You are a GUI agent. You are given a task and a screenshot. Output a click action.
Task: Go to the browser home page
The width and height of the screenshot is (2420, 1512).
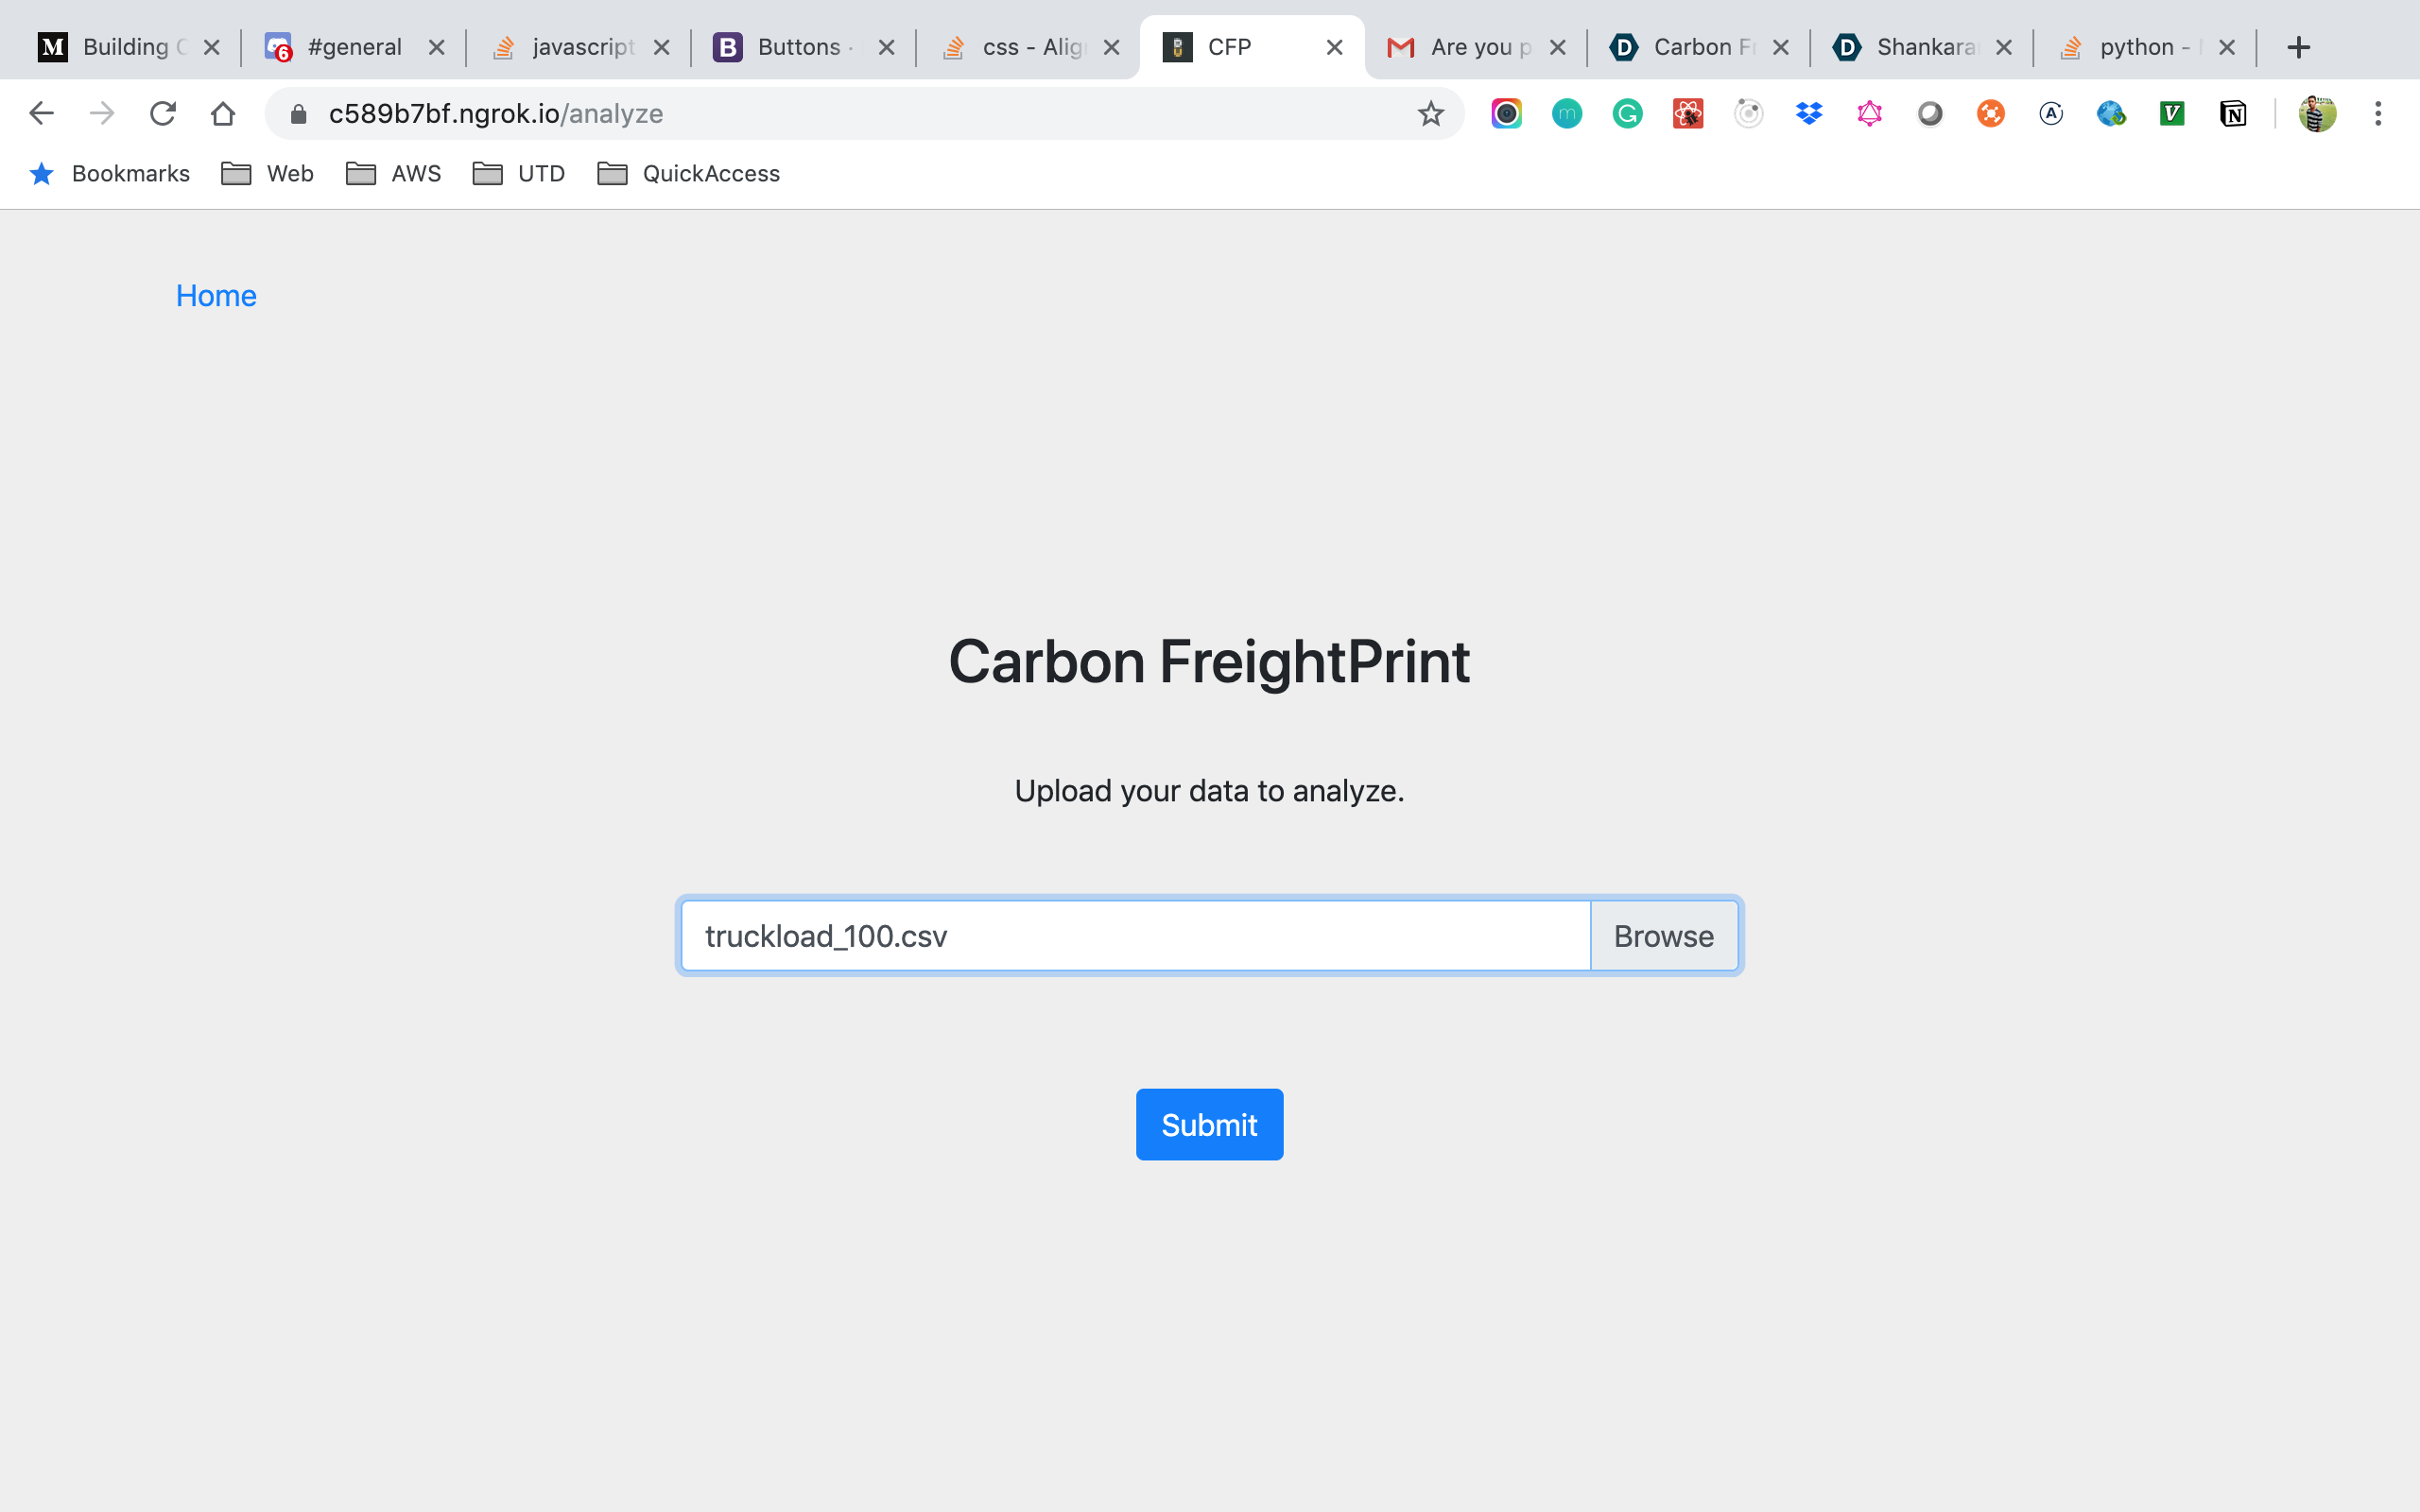tap(223, 114)
